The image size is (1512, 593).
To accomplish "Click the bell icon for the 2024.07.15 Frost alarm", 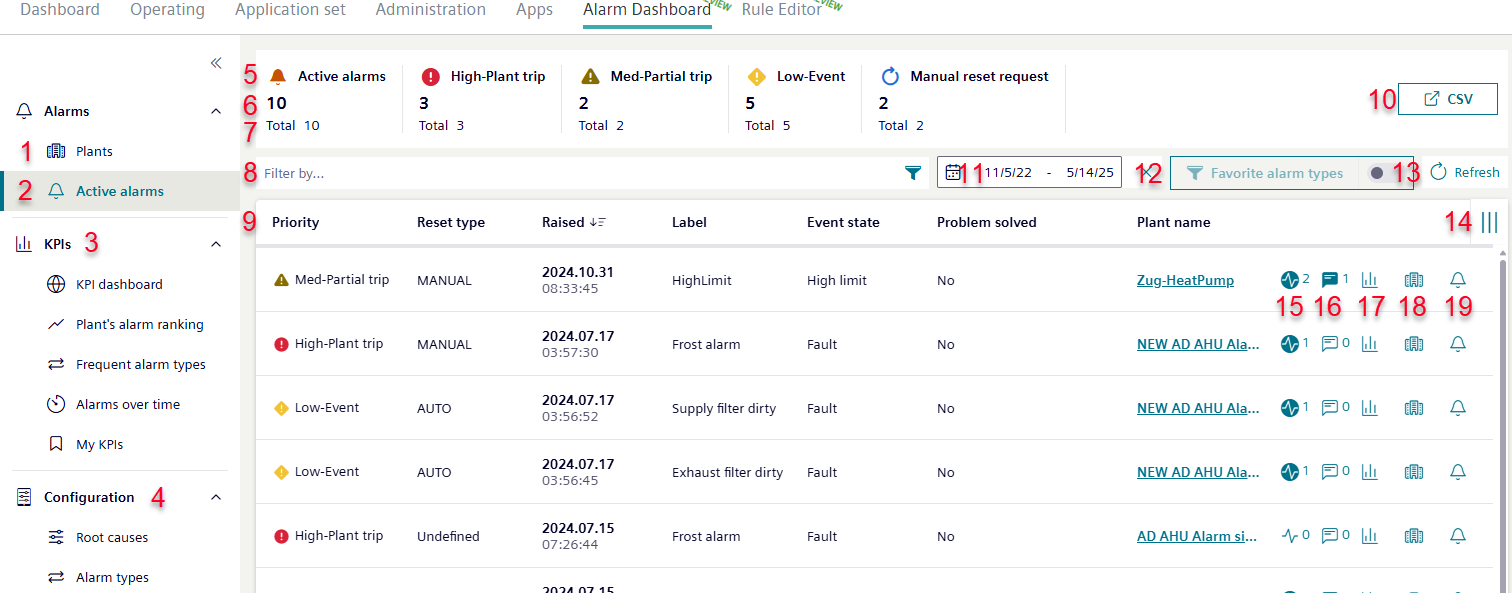I will 1458,536.
